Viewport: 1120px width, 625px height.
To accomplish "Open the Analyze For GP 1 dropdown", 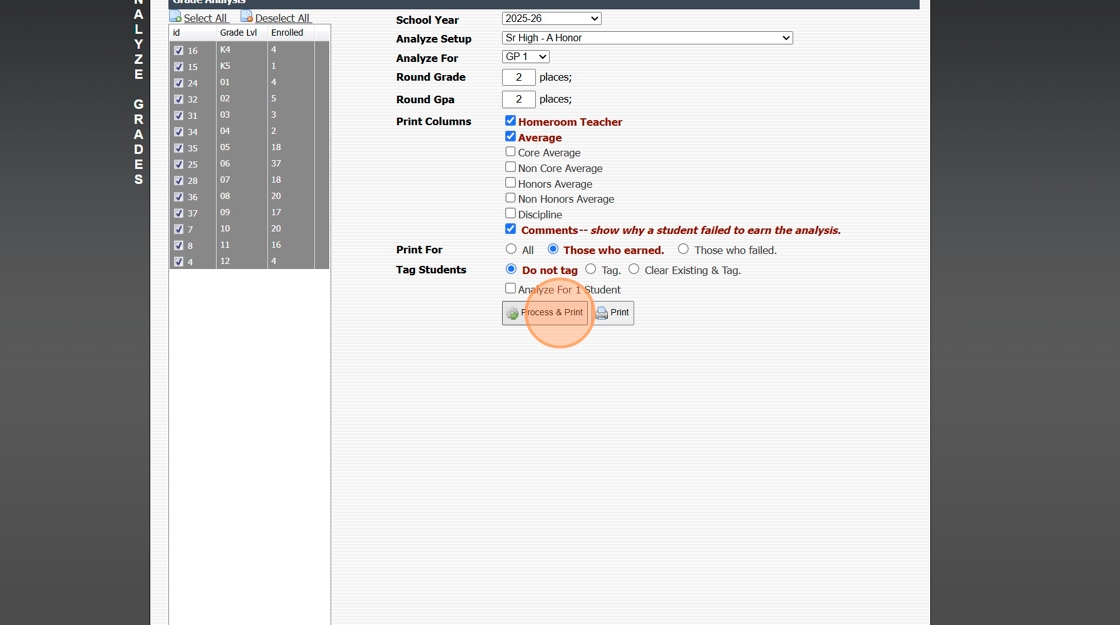I will (x=526, y=56).
